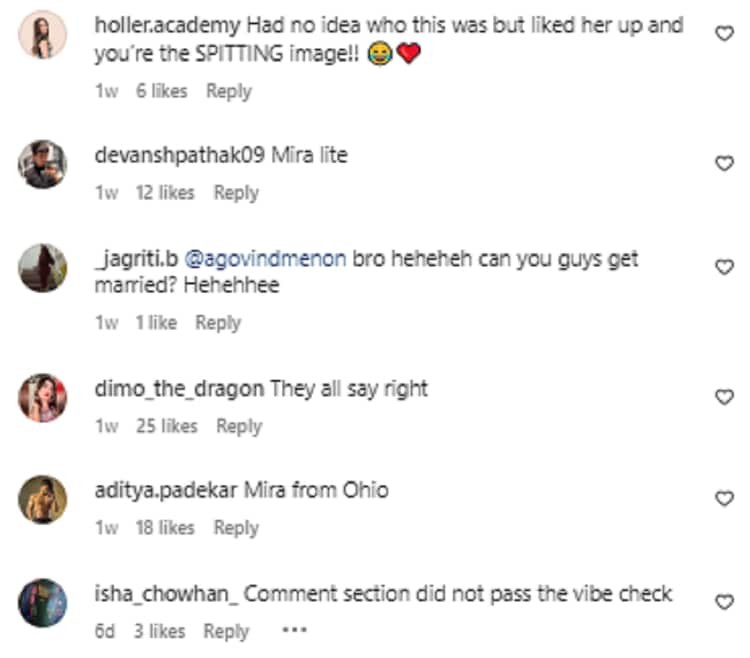Tap the heart on _jagriti.b's comment
The image size is (750, 658).
pyautogui.click(x=725, y=267)
